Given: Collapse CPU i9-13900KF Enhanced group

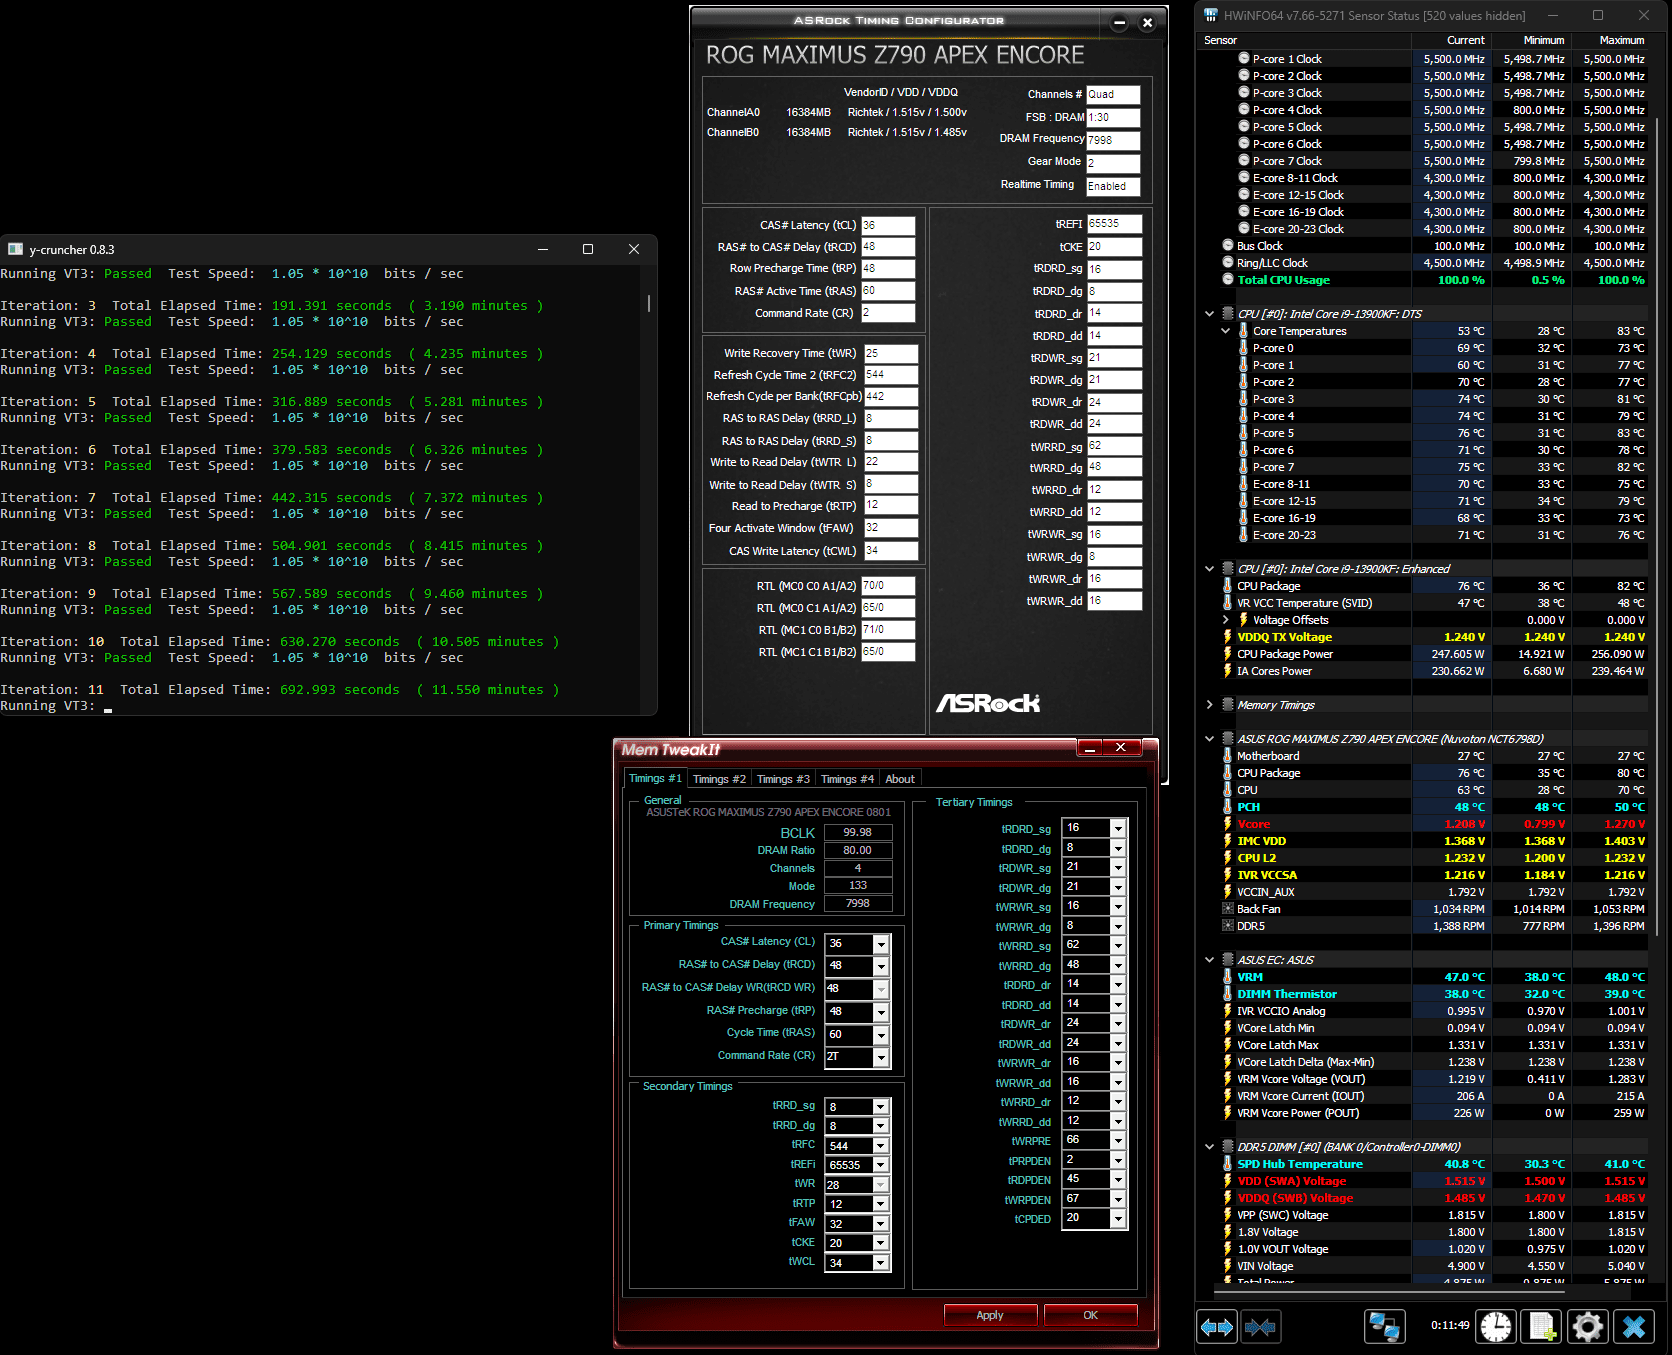Looking at the screenshot, I should pos(1210,569).
